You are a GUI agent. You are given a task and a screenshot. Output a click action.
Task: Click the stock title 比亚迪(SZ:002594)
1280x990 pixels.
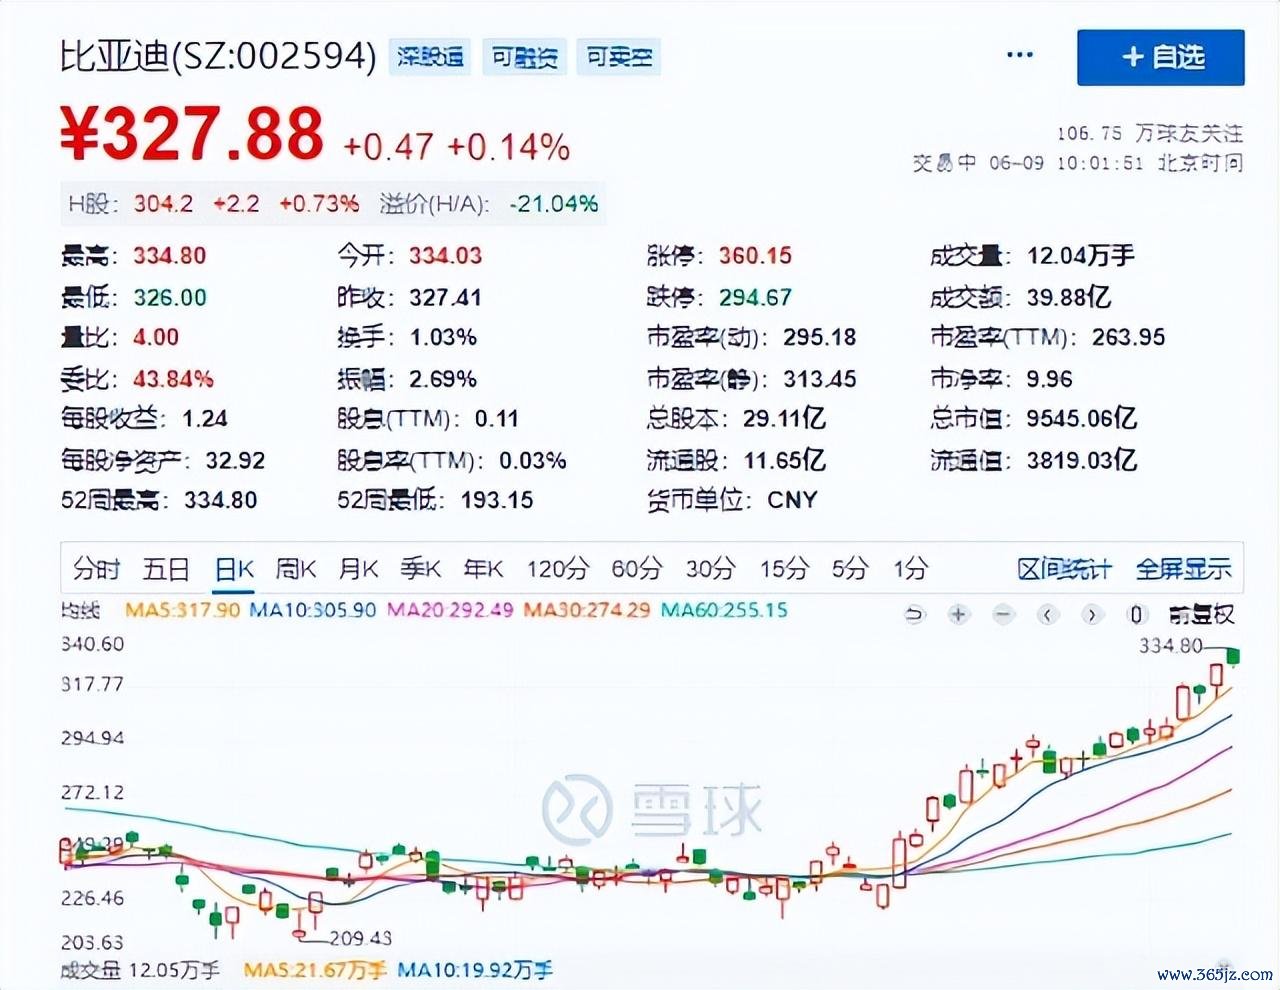217,56
